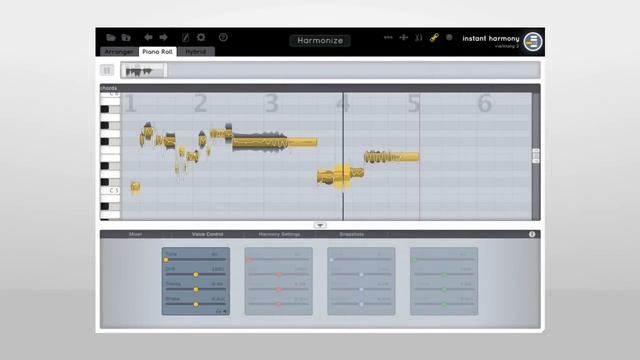This screenshot has height=360, width=640.
Task: Click the yellow Timing slider knob
Action: pos(196,289)
